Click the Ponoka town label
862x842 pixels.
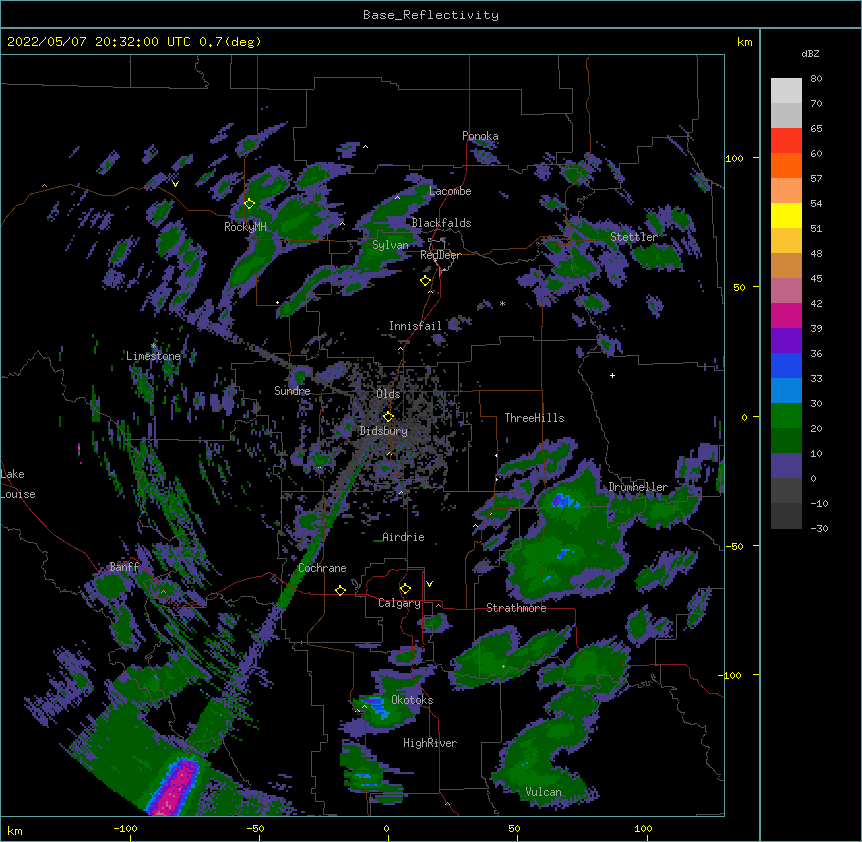point(480,136)
